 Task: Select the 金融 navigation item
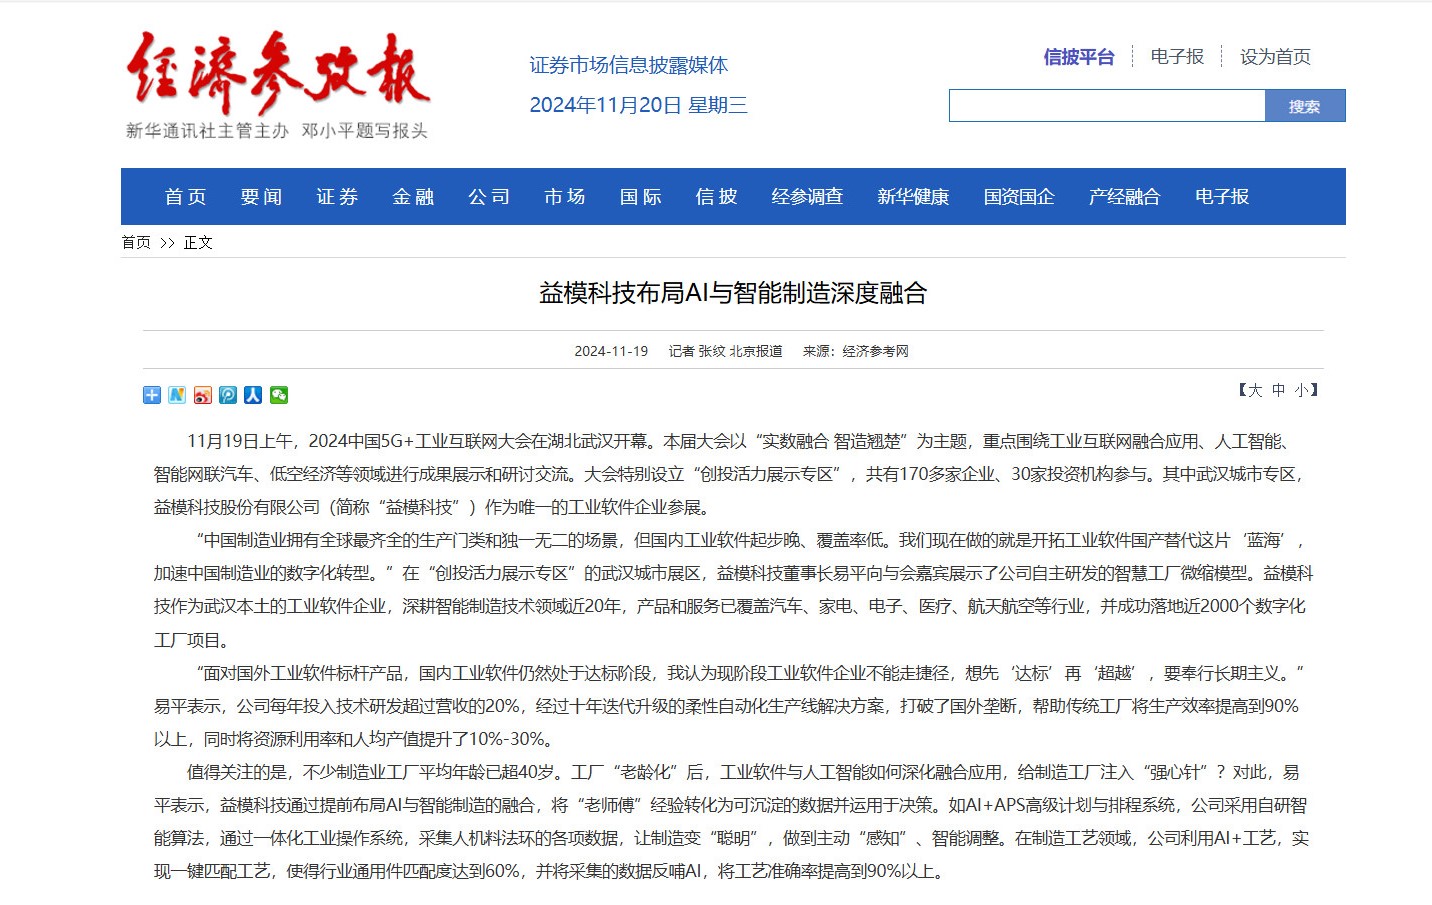point(413,197)
